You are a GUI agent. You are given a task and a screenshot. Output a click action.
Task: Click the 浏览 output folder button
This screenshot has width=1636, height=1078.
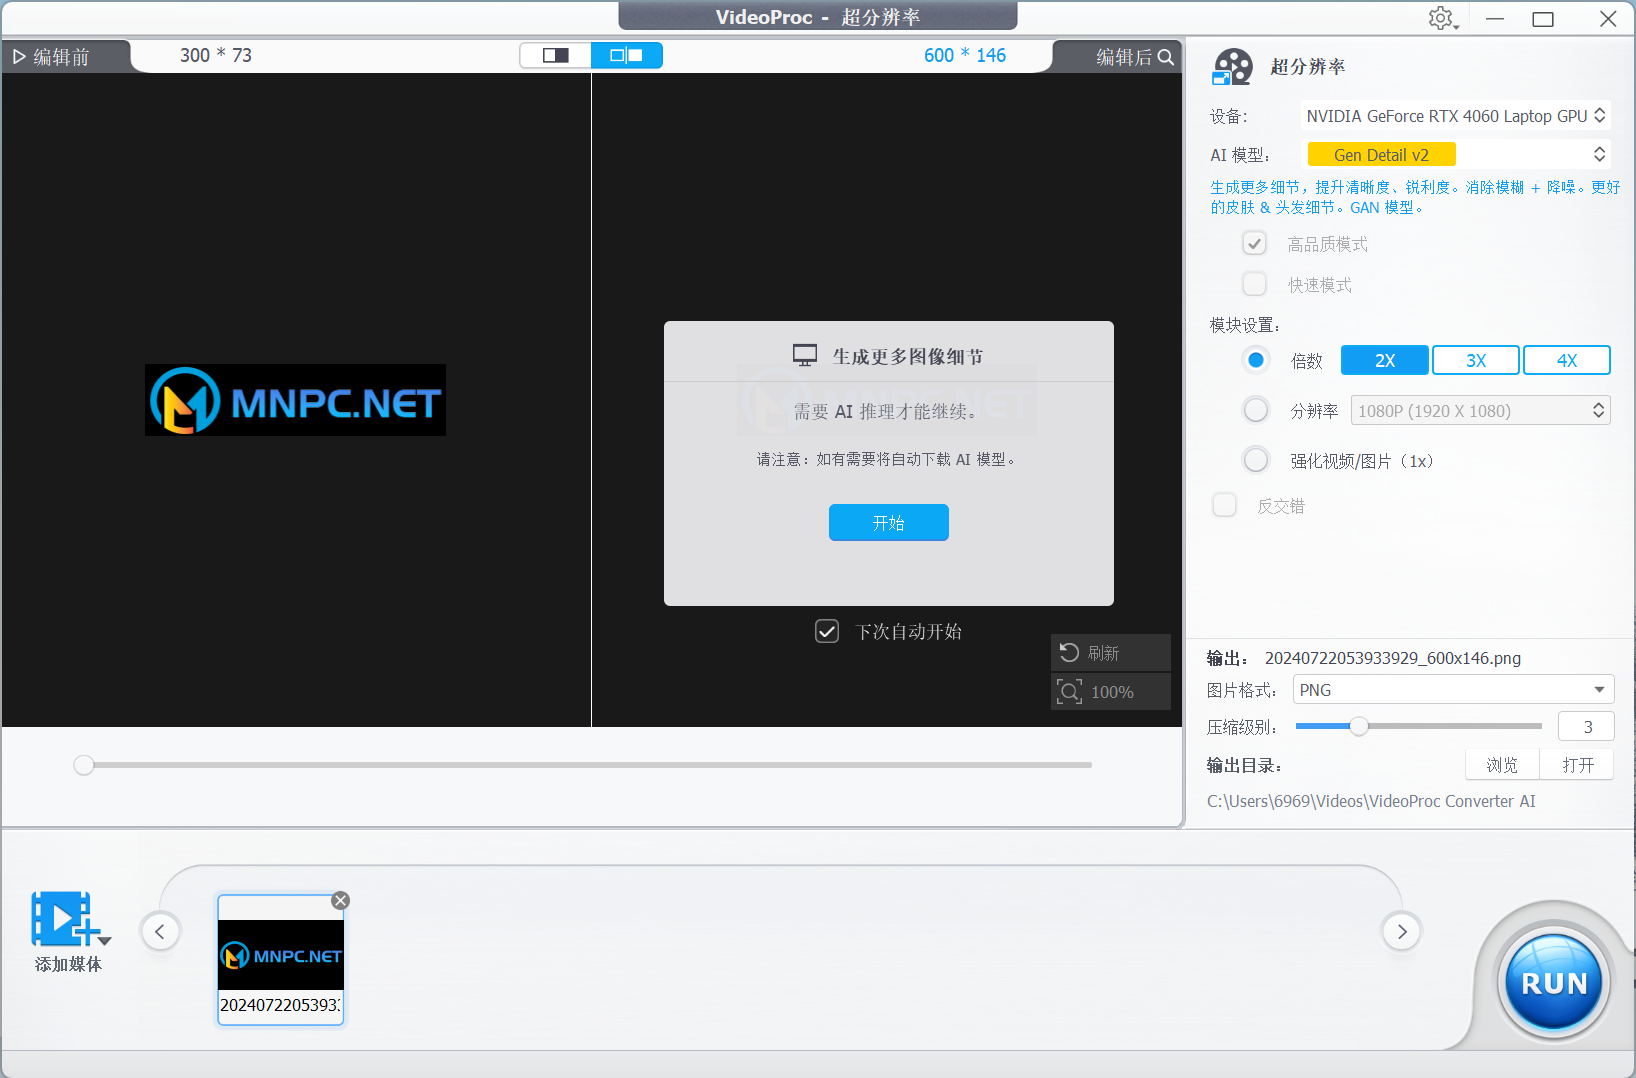pos(1502,765)
